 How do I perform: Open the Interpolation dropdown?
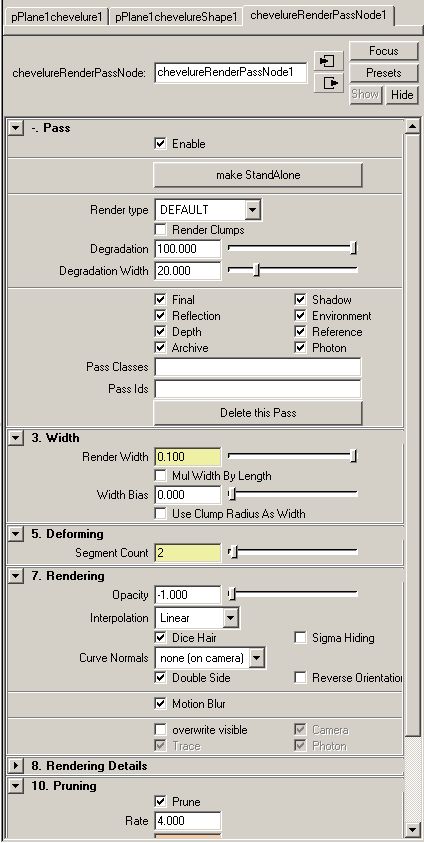197,618
